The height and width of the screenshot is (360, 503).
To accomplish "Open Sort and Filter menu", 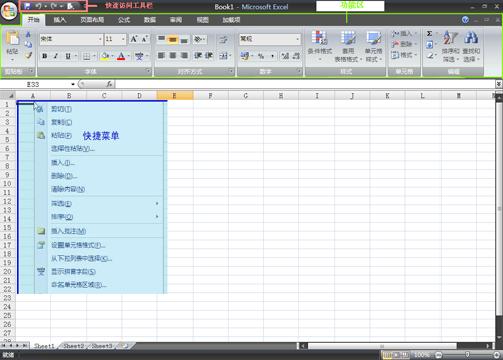I will pos(451,46).
